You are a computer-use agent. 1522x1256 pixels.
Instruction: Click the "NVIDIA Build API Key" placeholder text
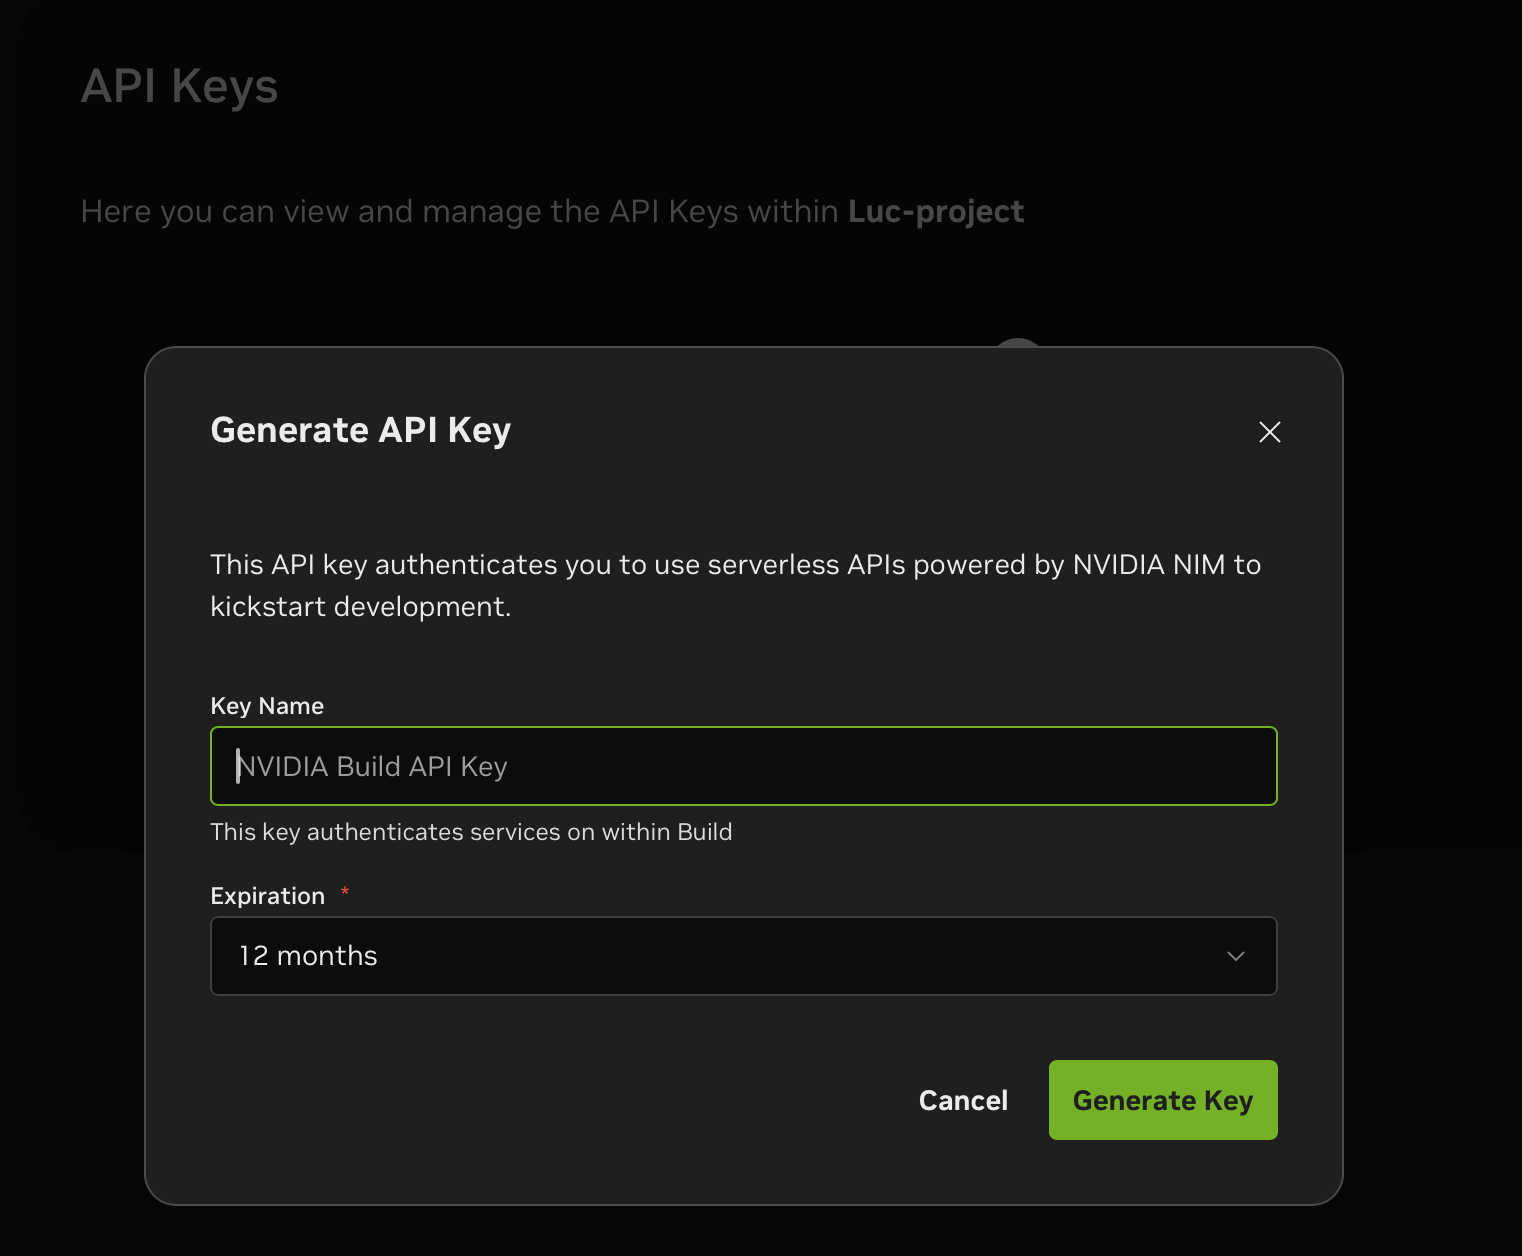click(372, 767)
